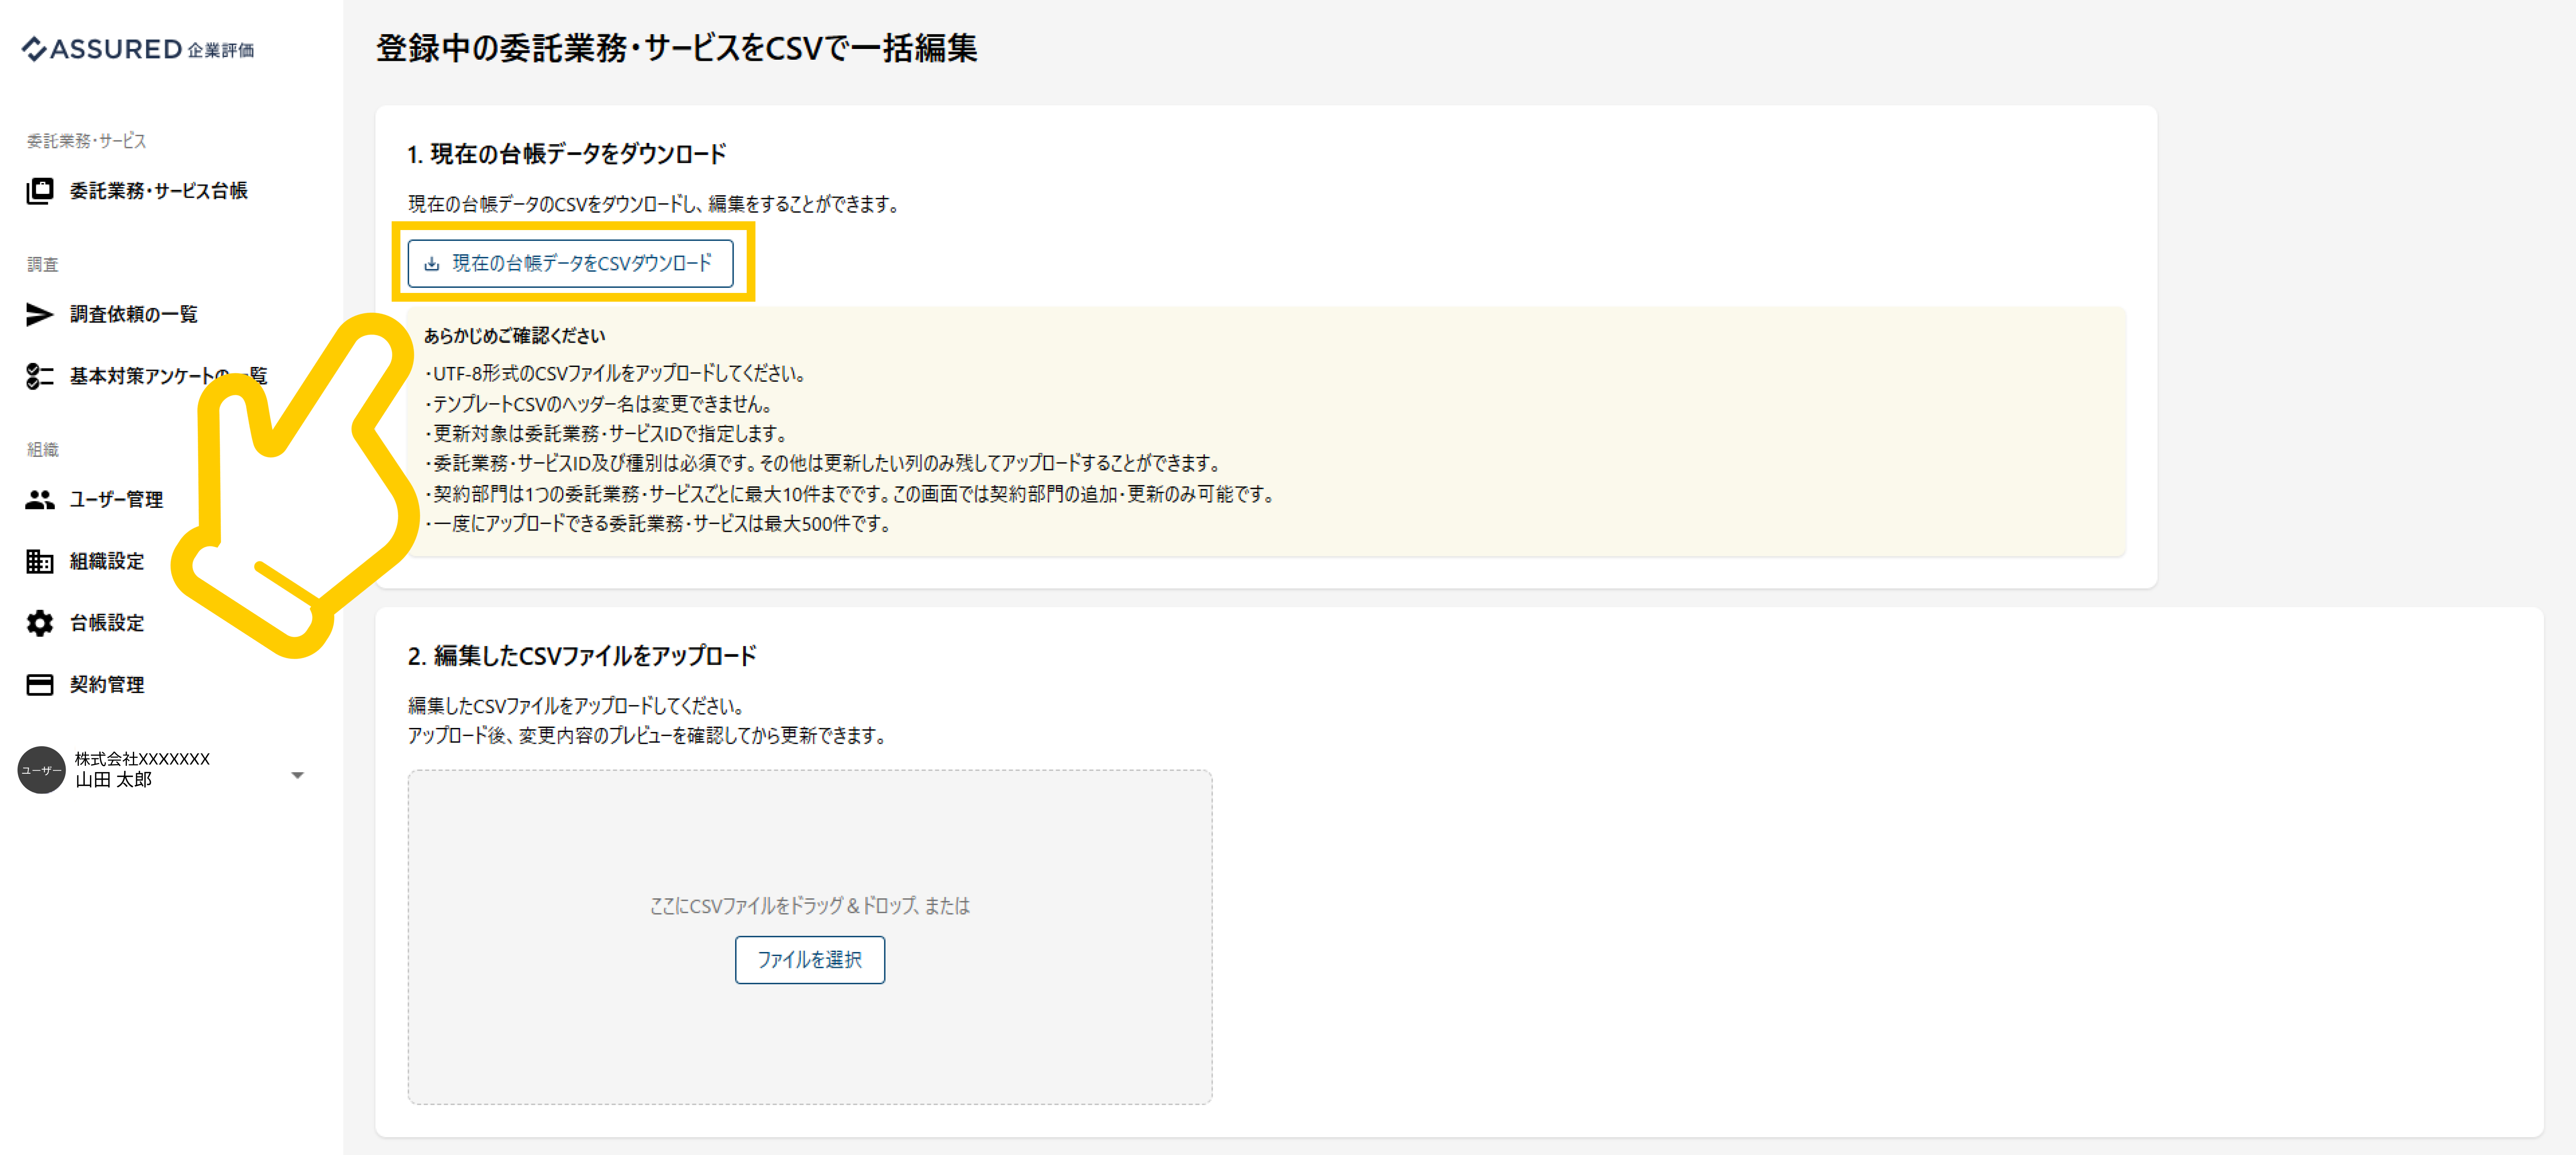The image size is (2576, 1155).
Task: Click the 山田 太郎 user name
Action: (x=114, y=780)
